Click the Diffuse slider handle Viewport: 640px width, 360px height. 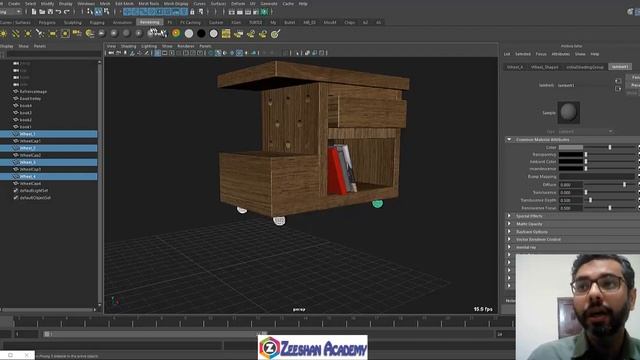624,184
